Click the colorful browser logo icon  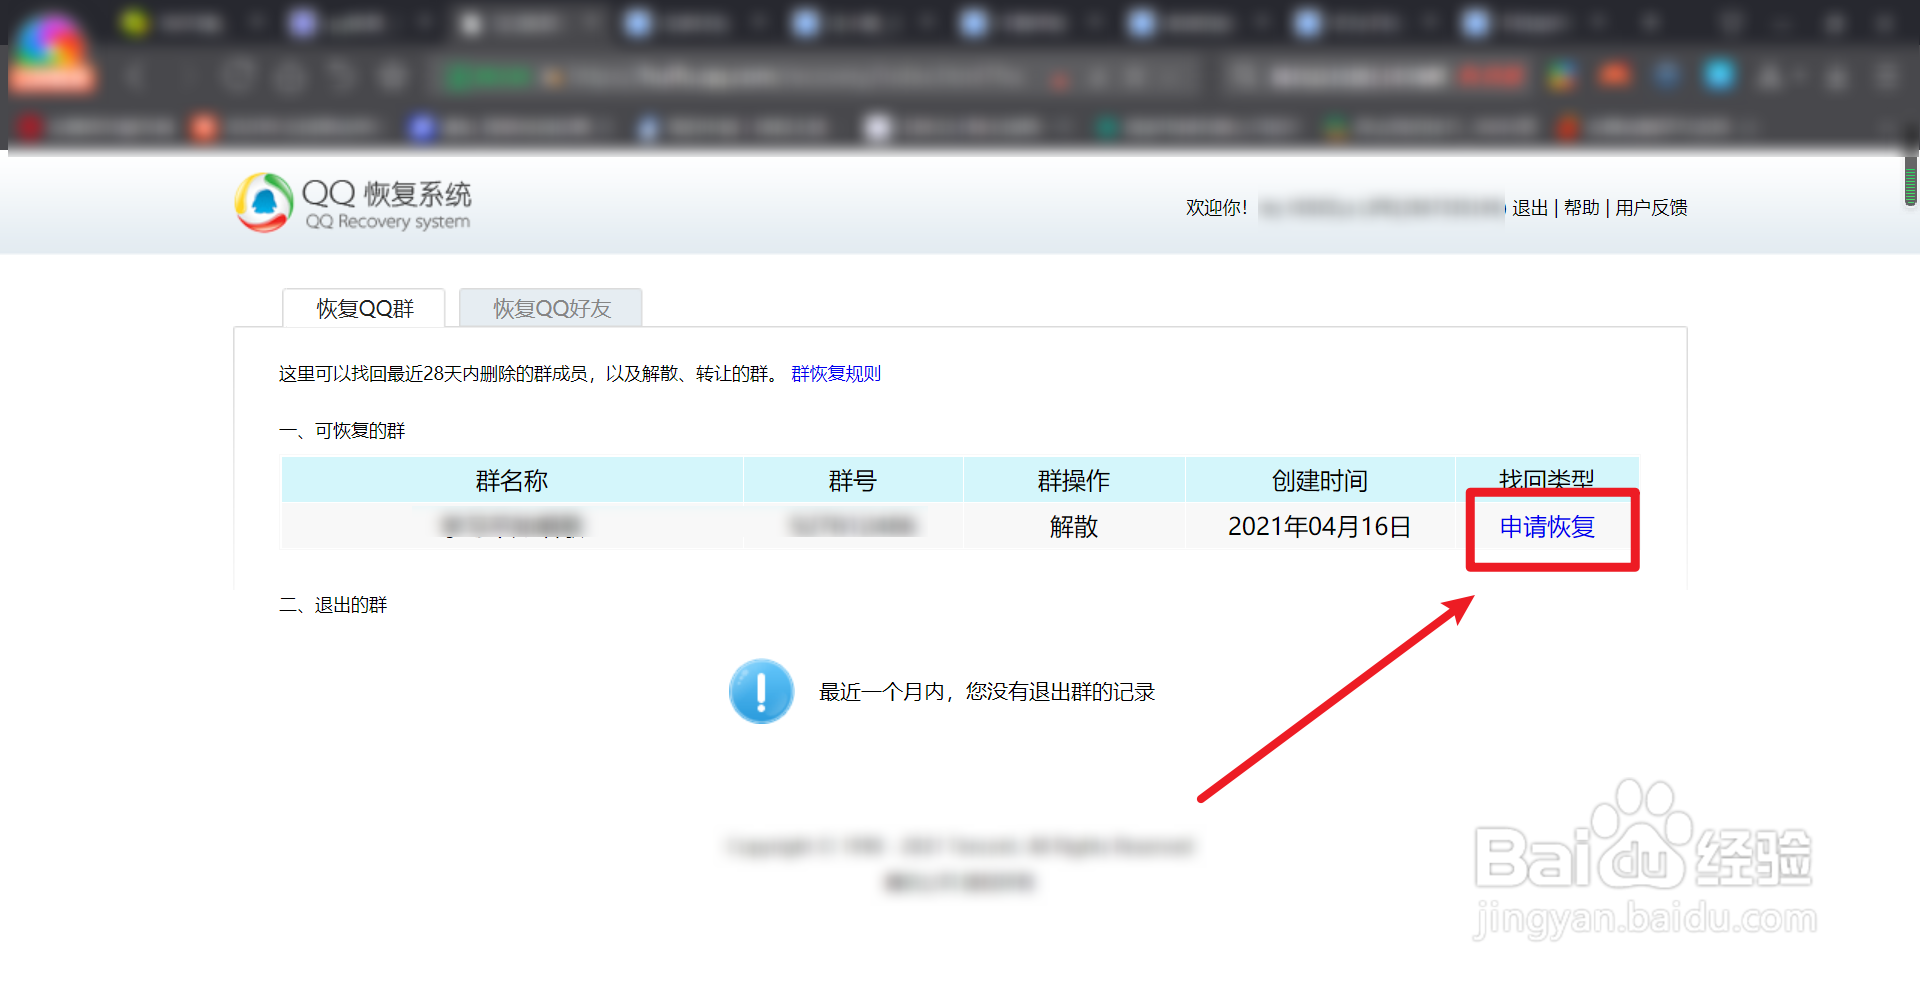51,52
